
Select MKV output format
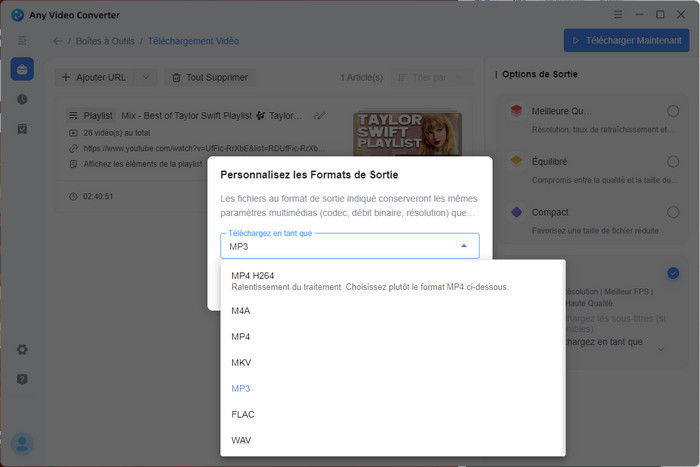click(393, 363)
